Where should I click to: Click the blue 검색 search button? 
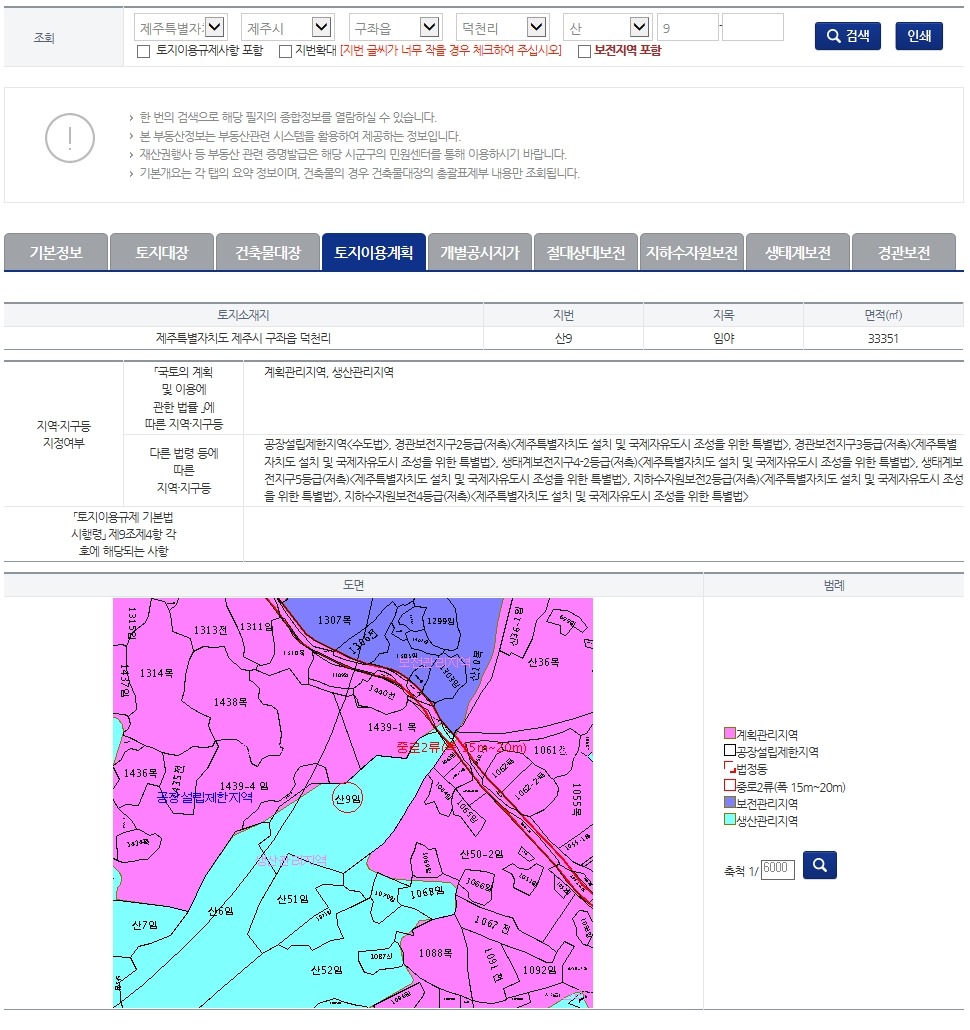(x=847, y=35)
